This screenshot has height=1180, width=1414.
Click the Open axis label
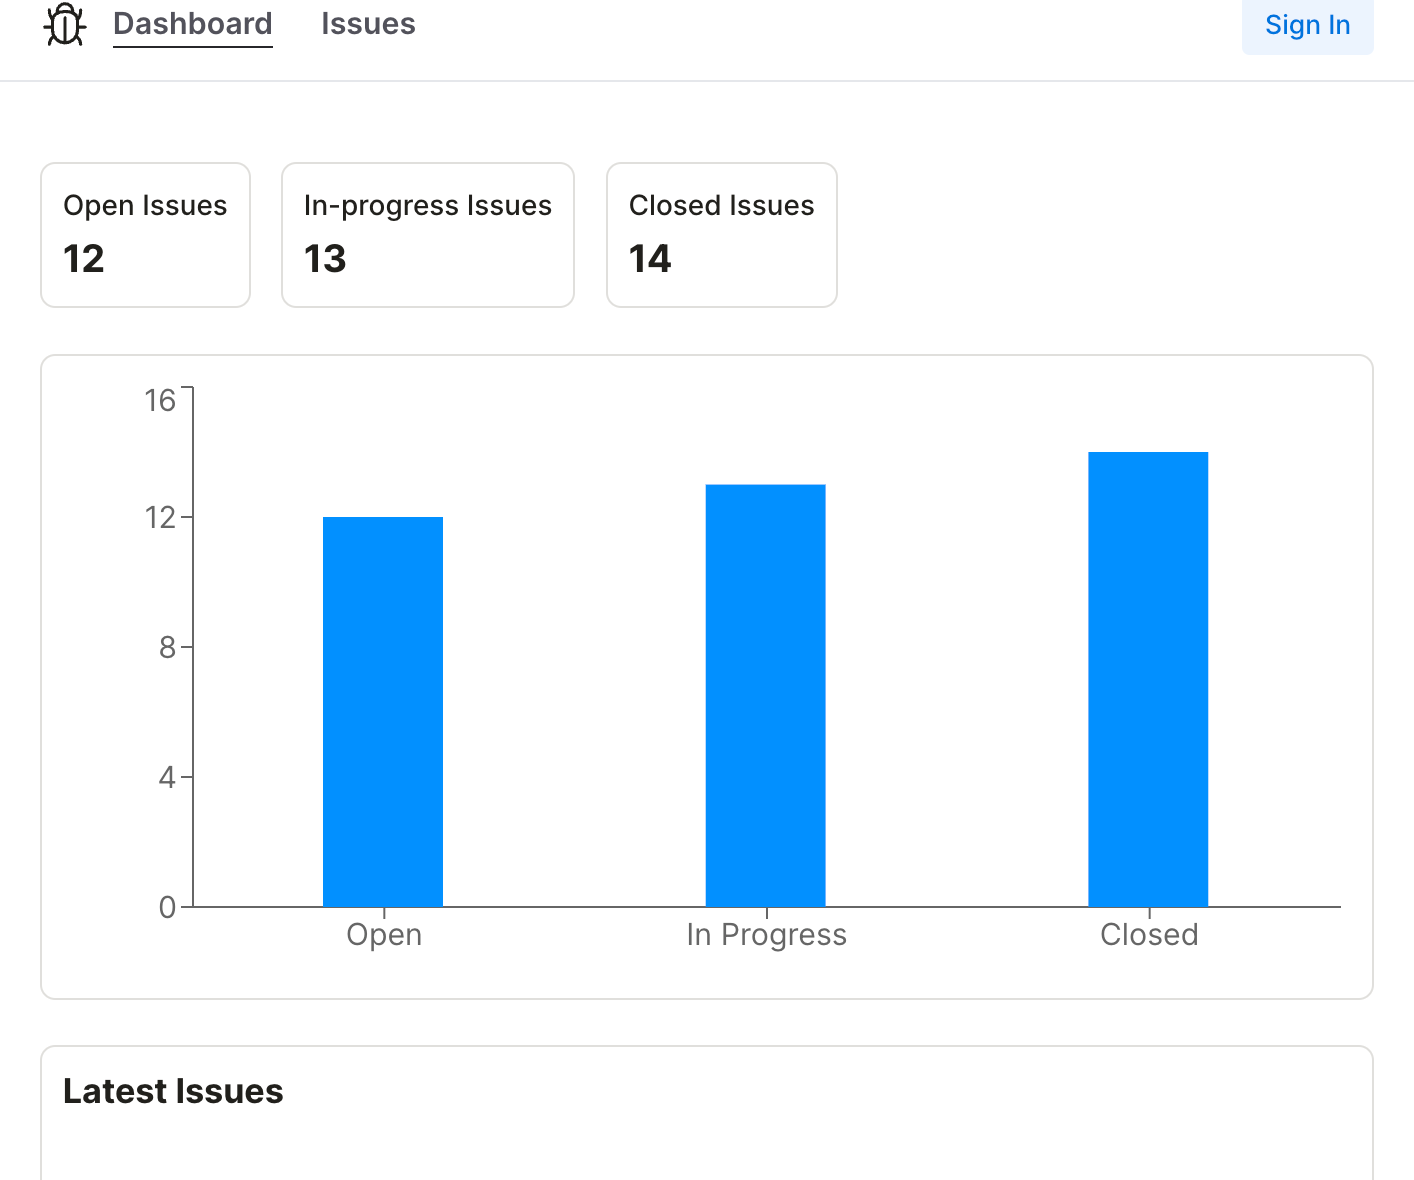click(384, 935)
